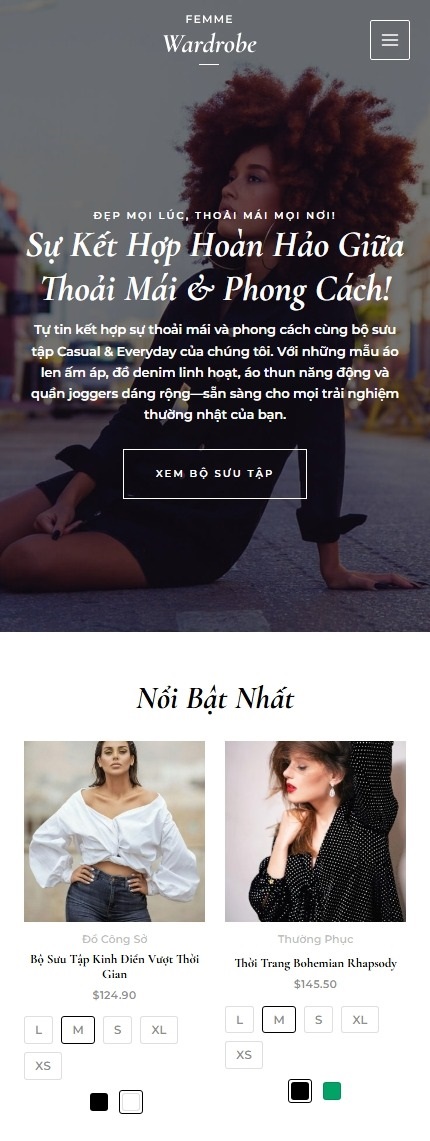Click the Xem Bộ Sưu Tập button

click(215, 474)
